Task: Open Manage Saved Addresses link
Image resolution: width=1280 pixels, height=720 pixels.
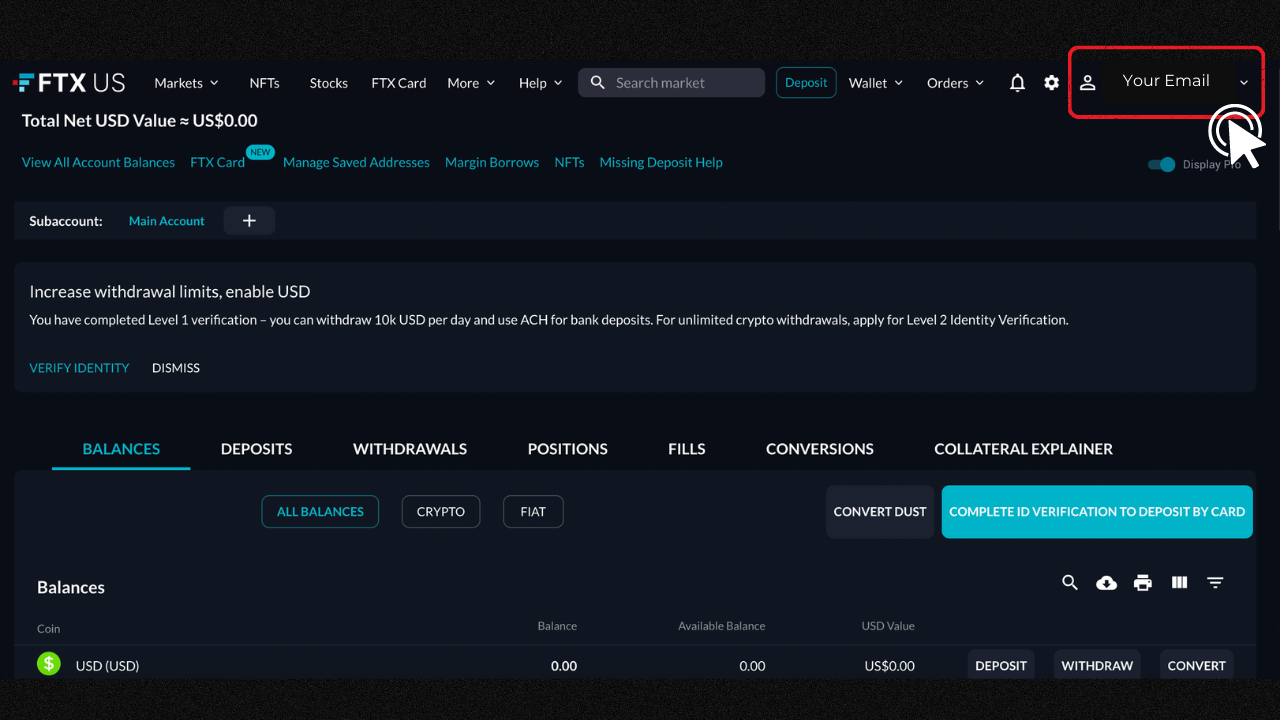Action: tap(356, 162)
